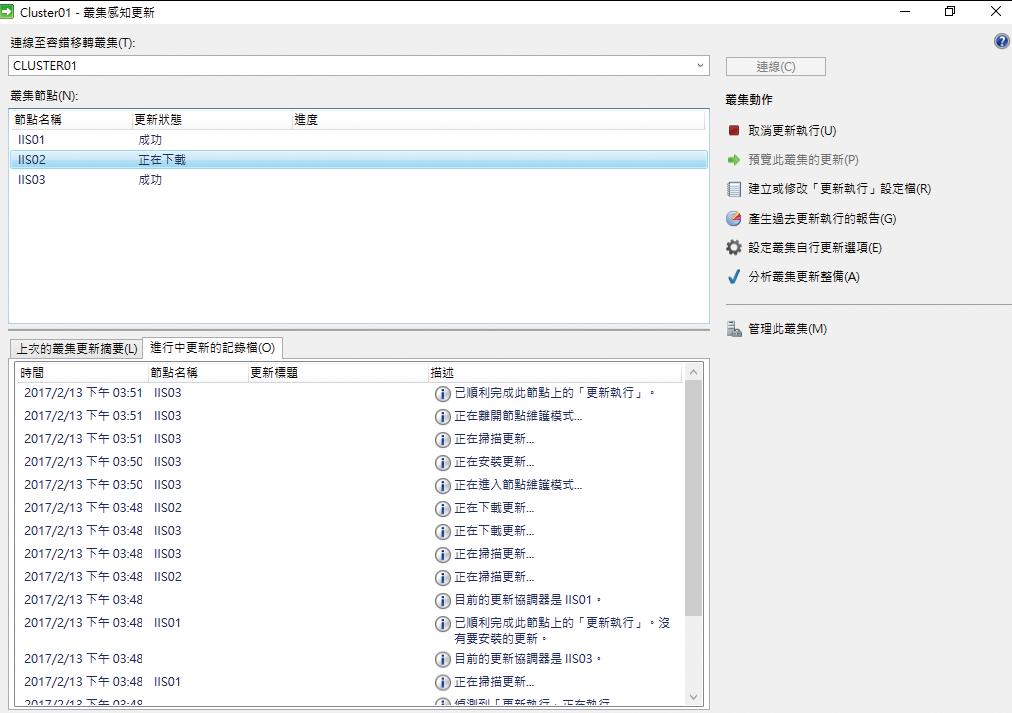Click info icon beside 正在進入節點維護模式
1012x713 pixels.
442,486
